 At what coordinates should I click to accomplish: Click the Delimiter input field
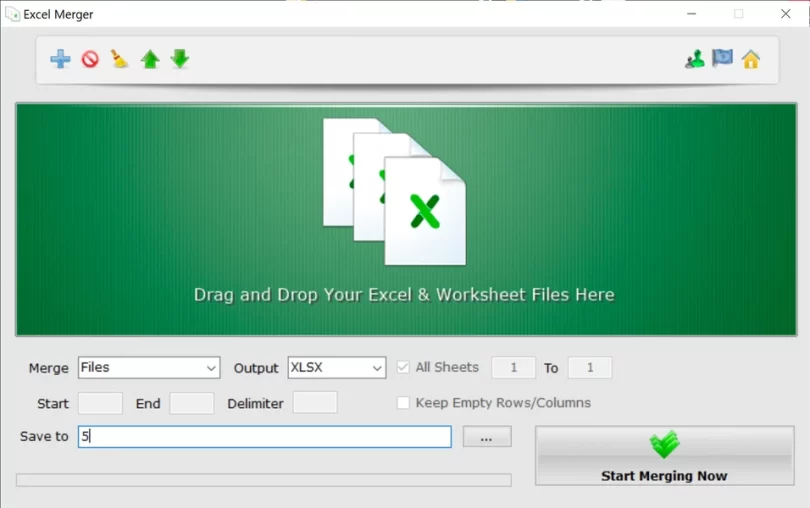[x=315, y=403]
